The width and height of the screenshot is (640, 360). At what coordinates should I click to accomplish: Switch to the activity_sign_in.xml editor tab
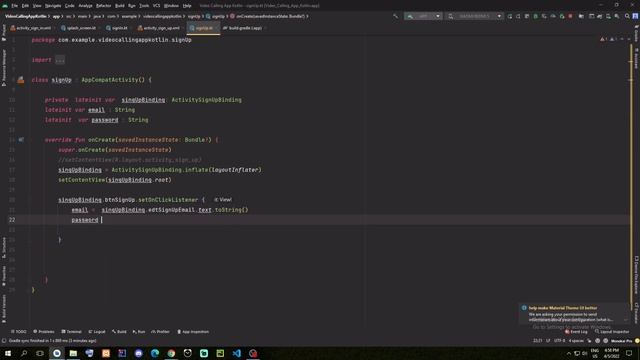pyautogui.click(x=31, y=28)
